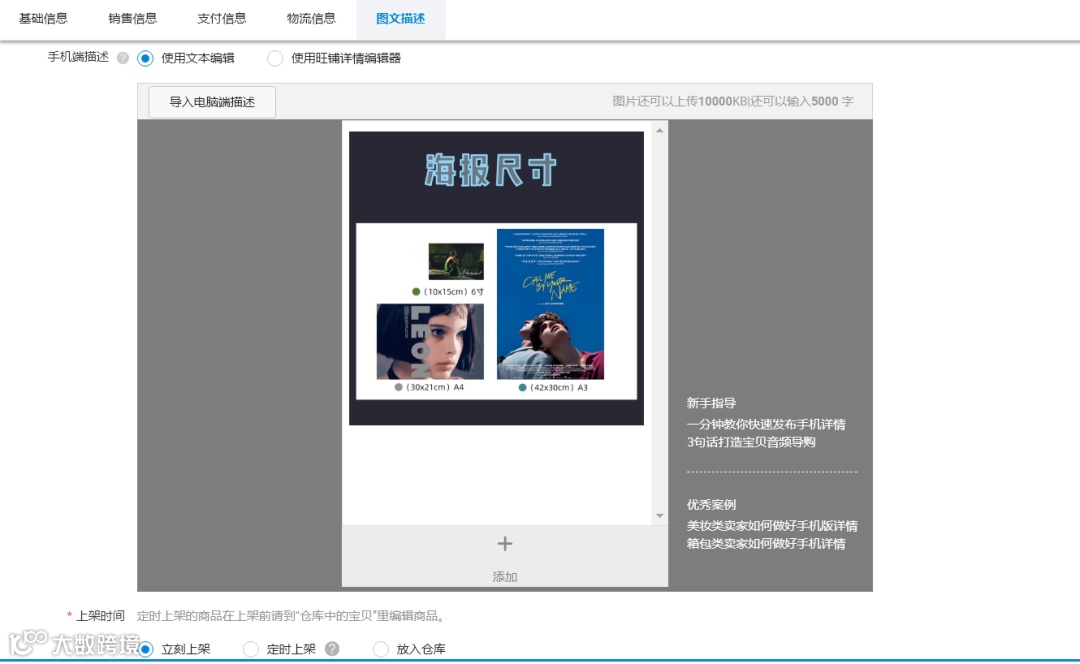Choose the 定时上架 radio option
Screen dimensions: 1080x664
tap(251, 649)
